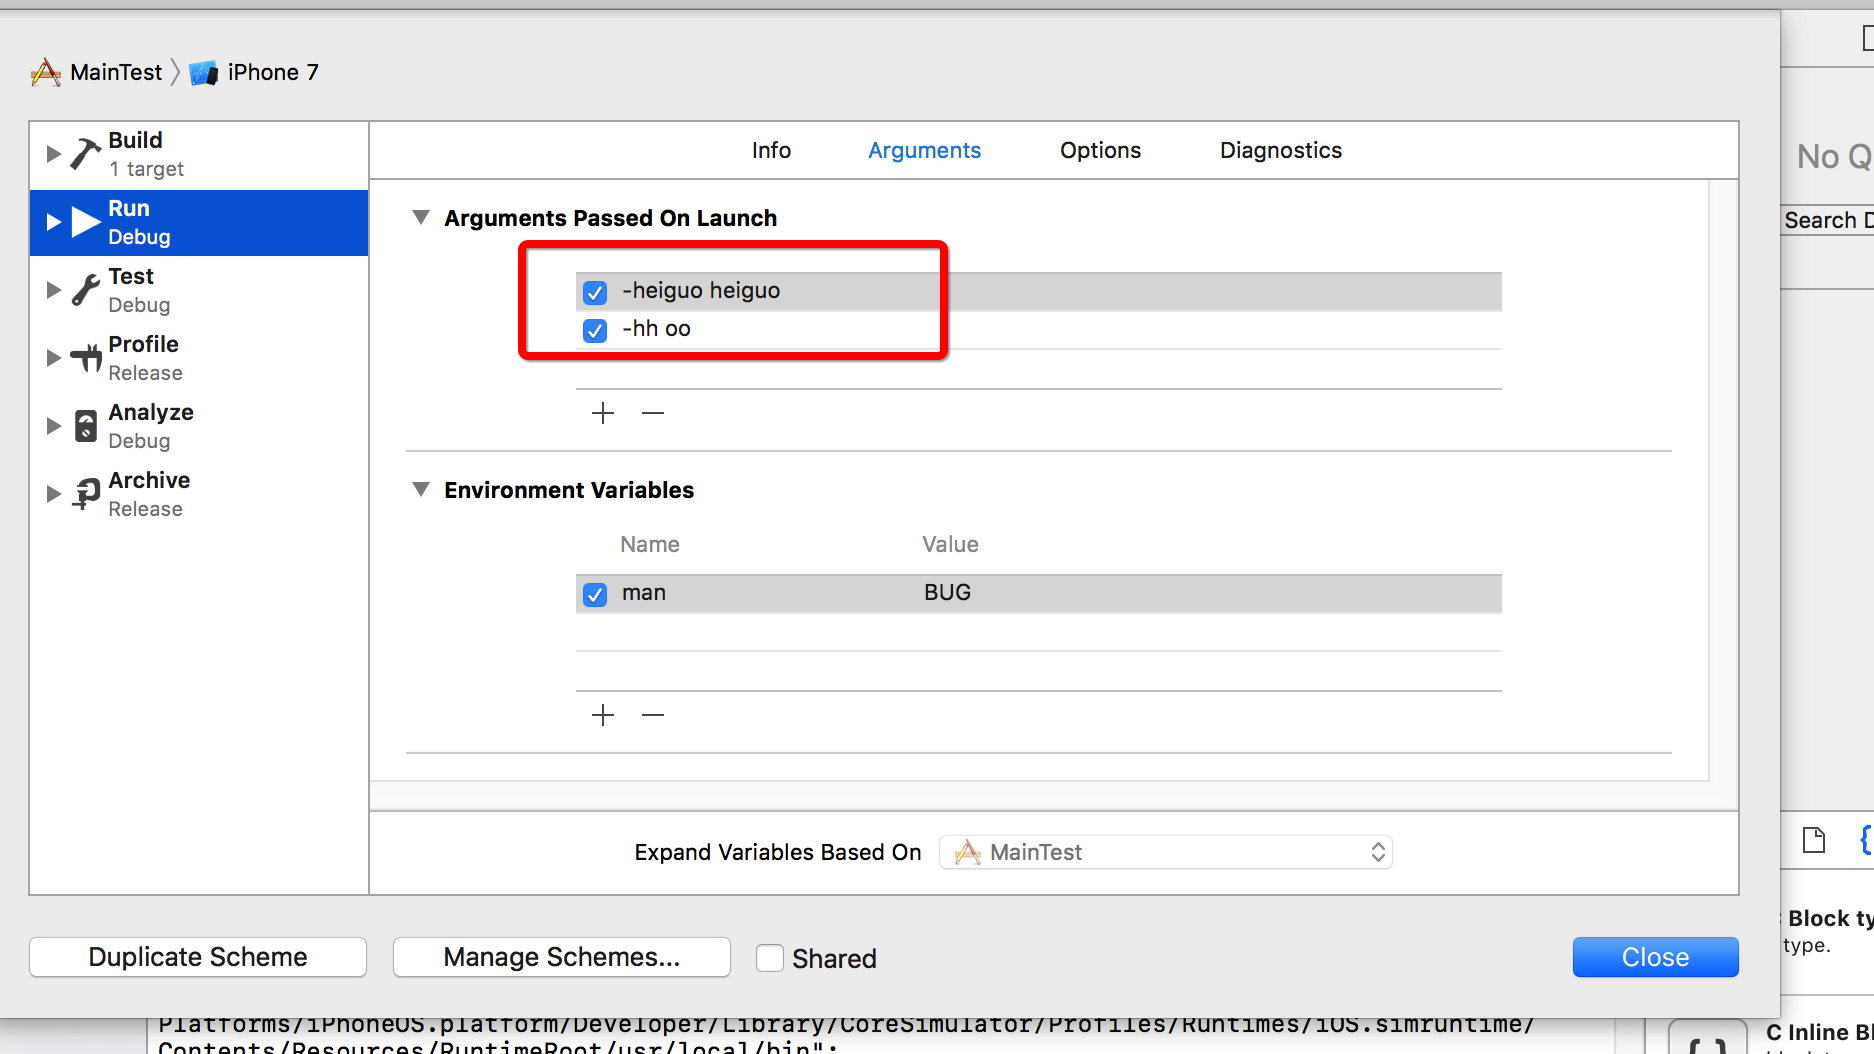This screenshot has height=1054, width=1874.
Task: Toggle the man environment variable checkbox
Action: tap(595, 594)
